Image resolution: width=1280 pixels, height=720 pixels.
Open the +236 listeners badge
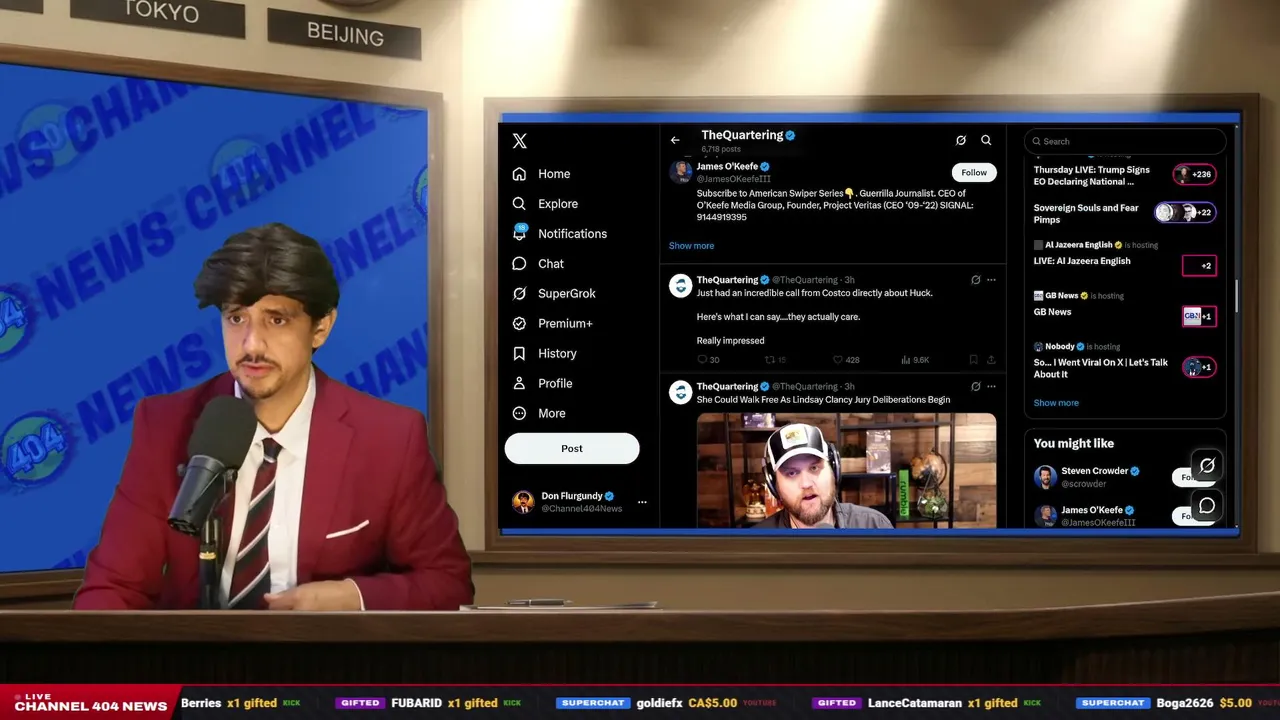point(1195,174)
